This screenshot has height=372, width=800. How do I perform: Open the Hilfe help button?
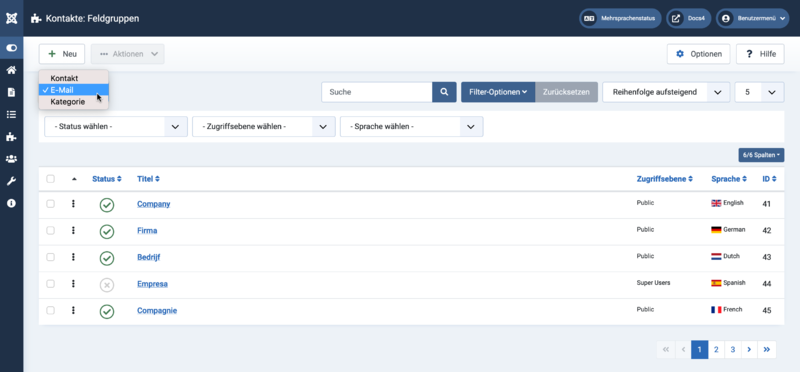tap(760, 54)
